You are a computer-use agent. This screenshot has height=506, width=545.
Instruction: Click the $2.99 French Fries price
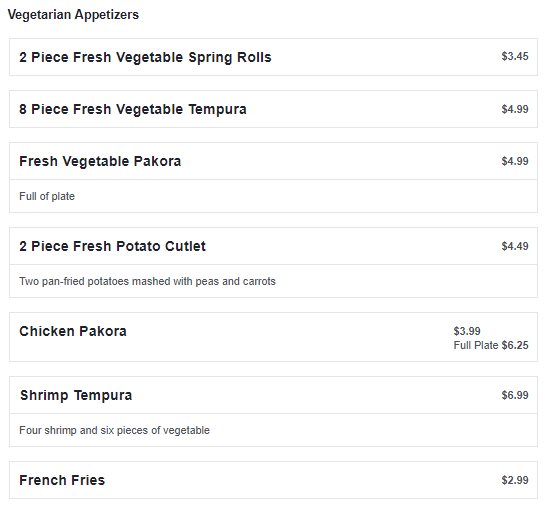[x=515, y=480]
